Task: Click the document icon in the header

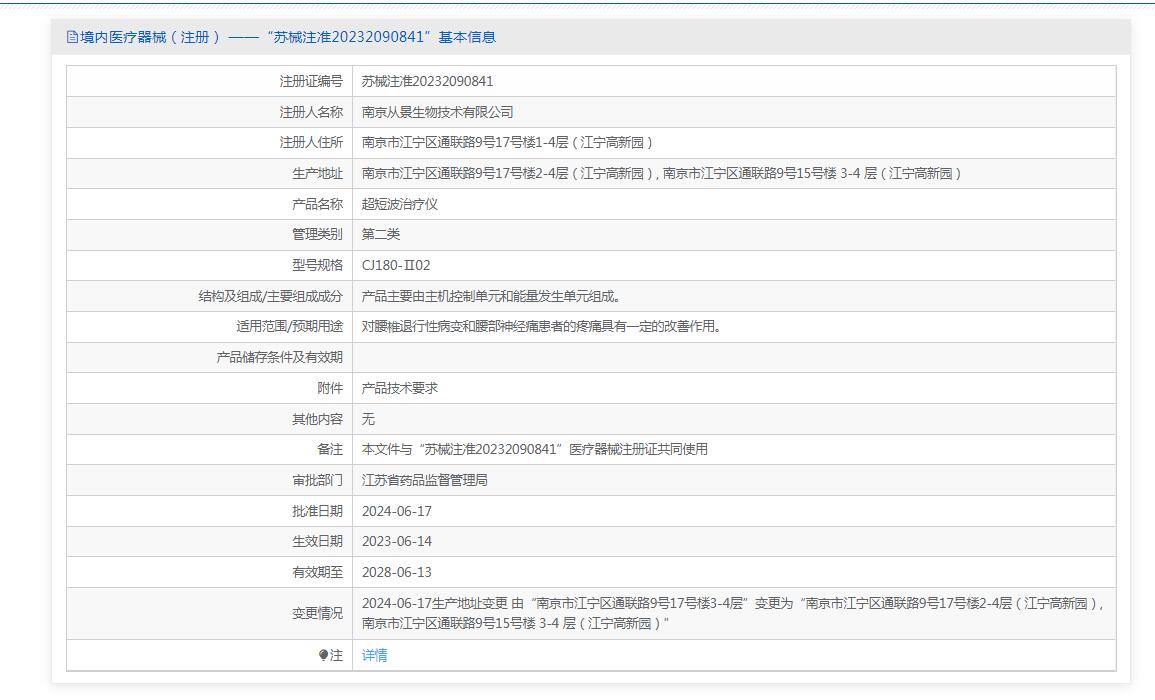Action: click(72, 37)
